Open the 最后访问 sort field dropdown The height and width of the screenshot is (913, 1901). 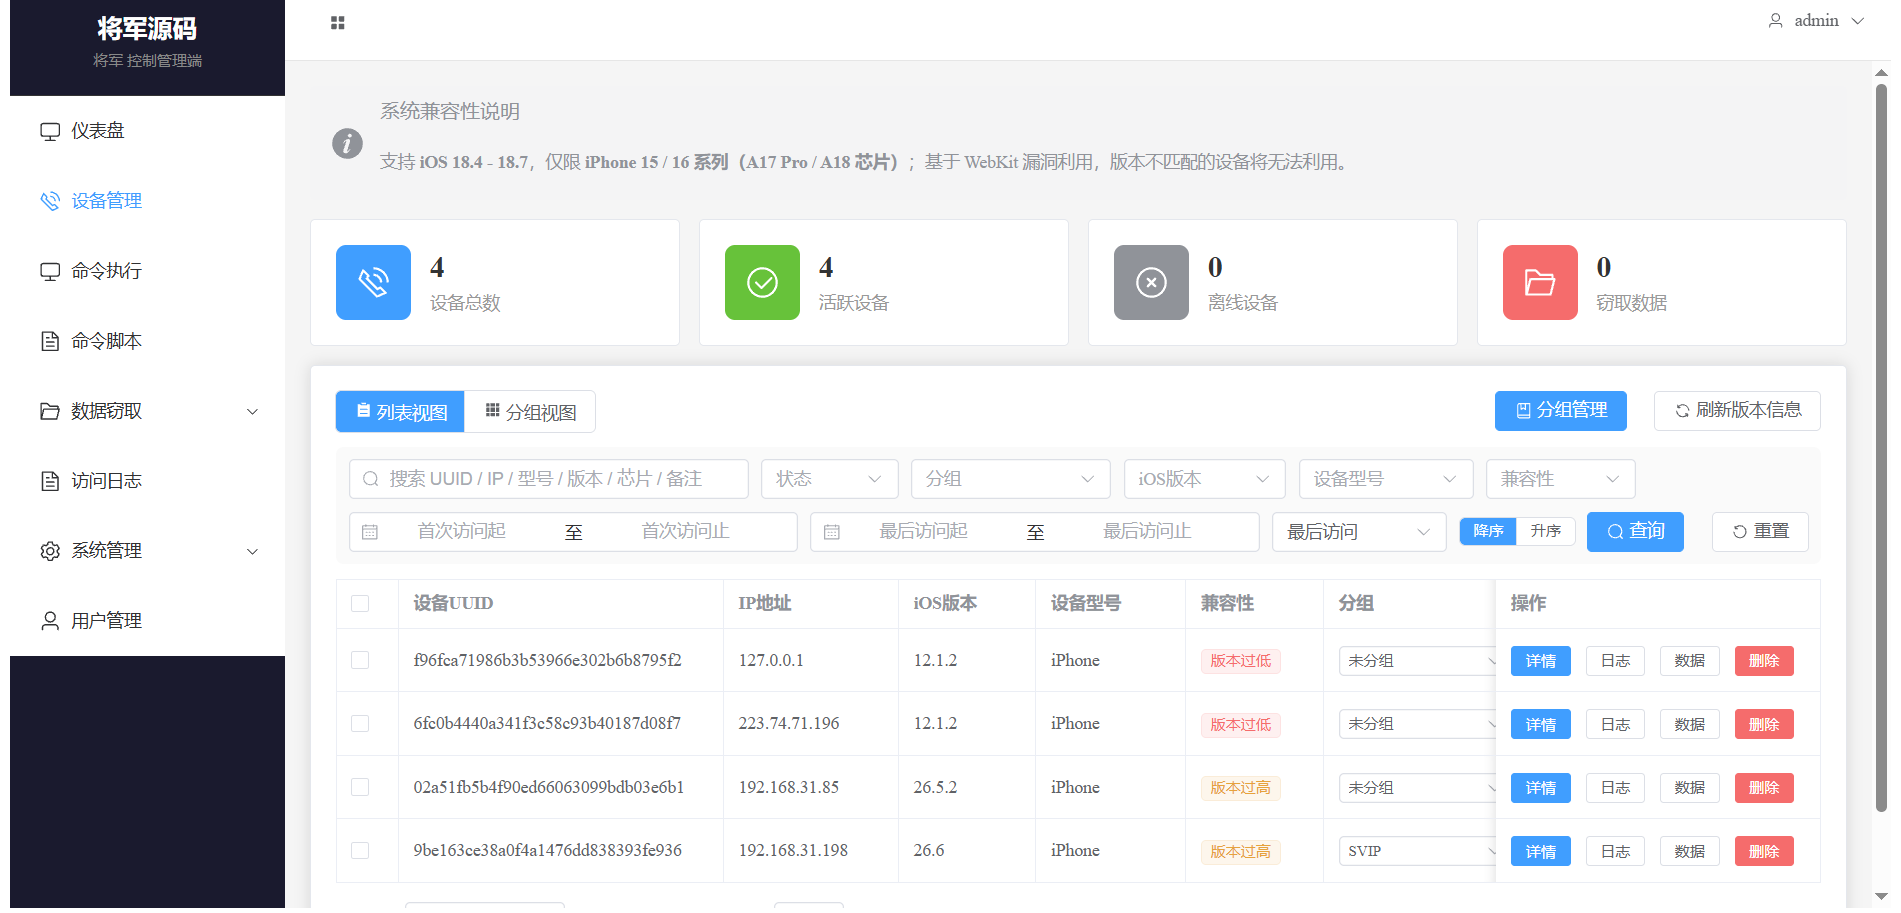coord(1359,532)
